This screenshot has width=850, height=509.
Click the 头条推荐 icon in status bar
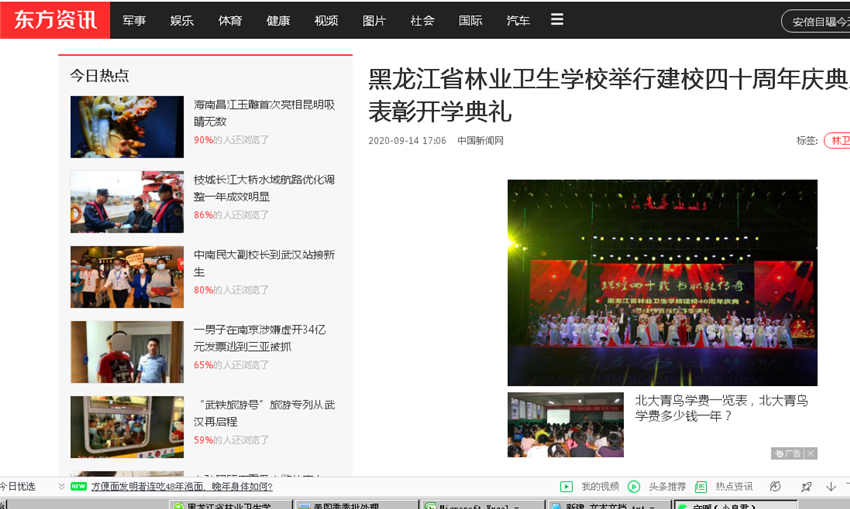point(634,487)
